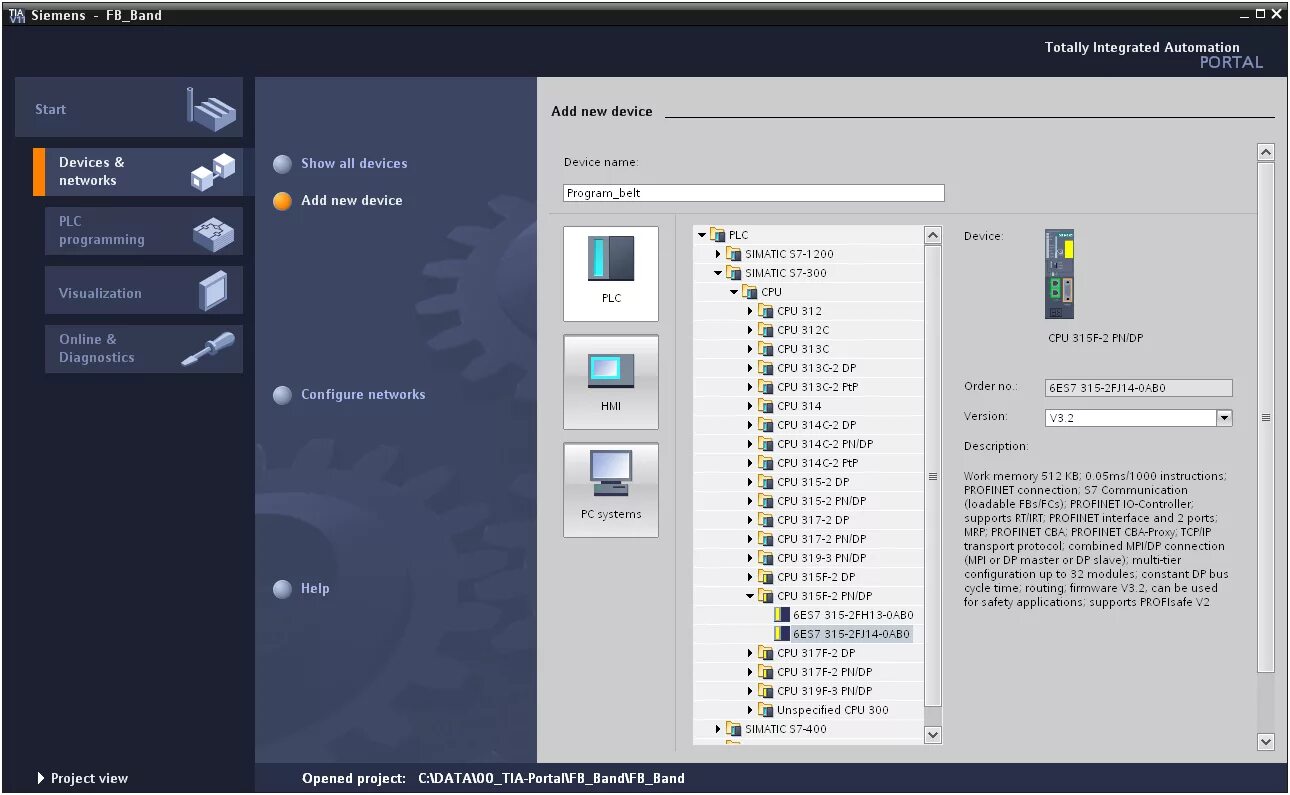
Task: Click the Configure networks link
Action: tap(363, 395)
